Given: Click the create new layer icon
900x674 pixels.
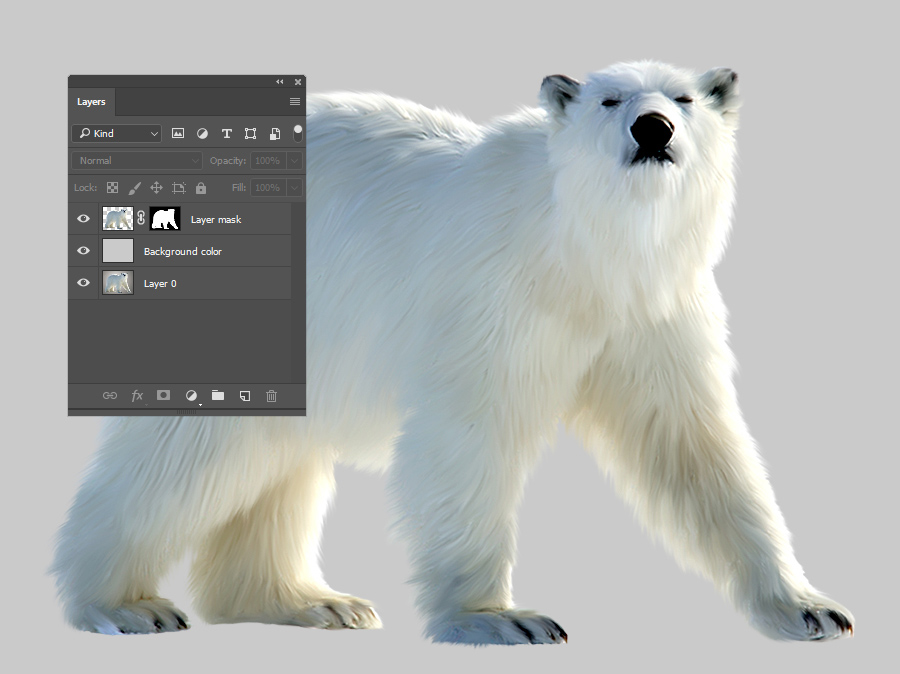Looking at the screenshot, I should (x=245, y=396).
